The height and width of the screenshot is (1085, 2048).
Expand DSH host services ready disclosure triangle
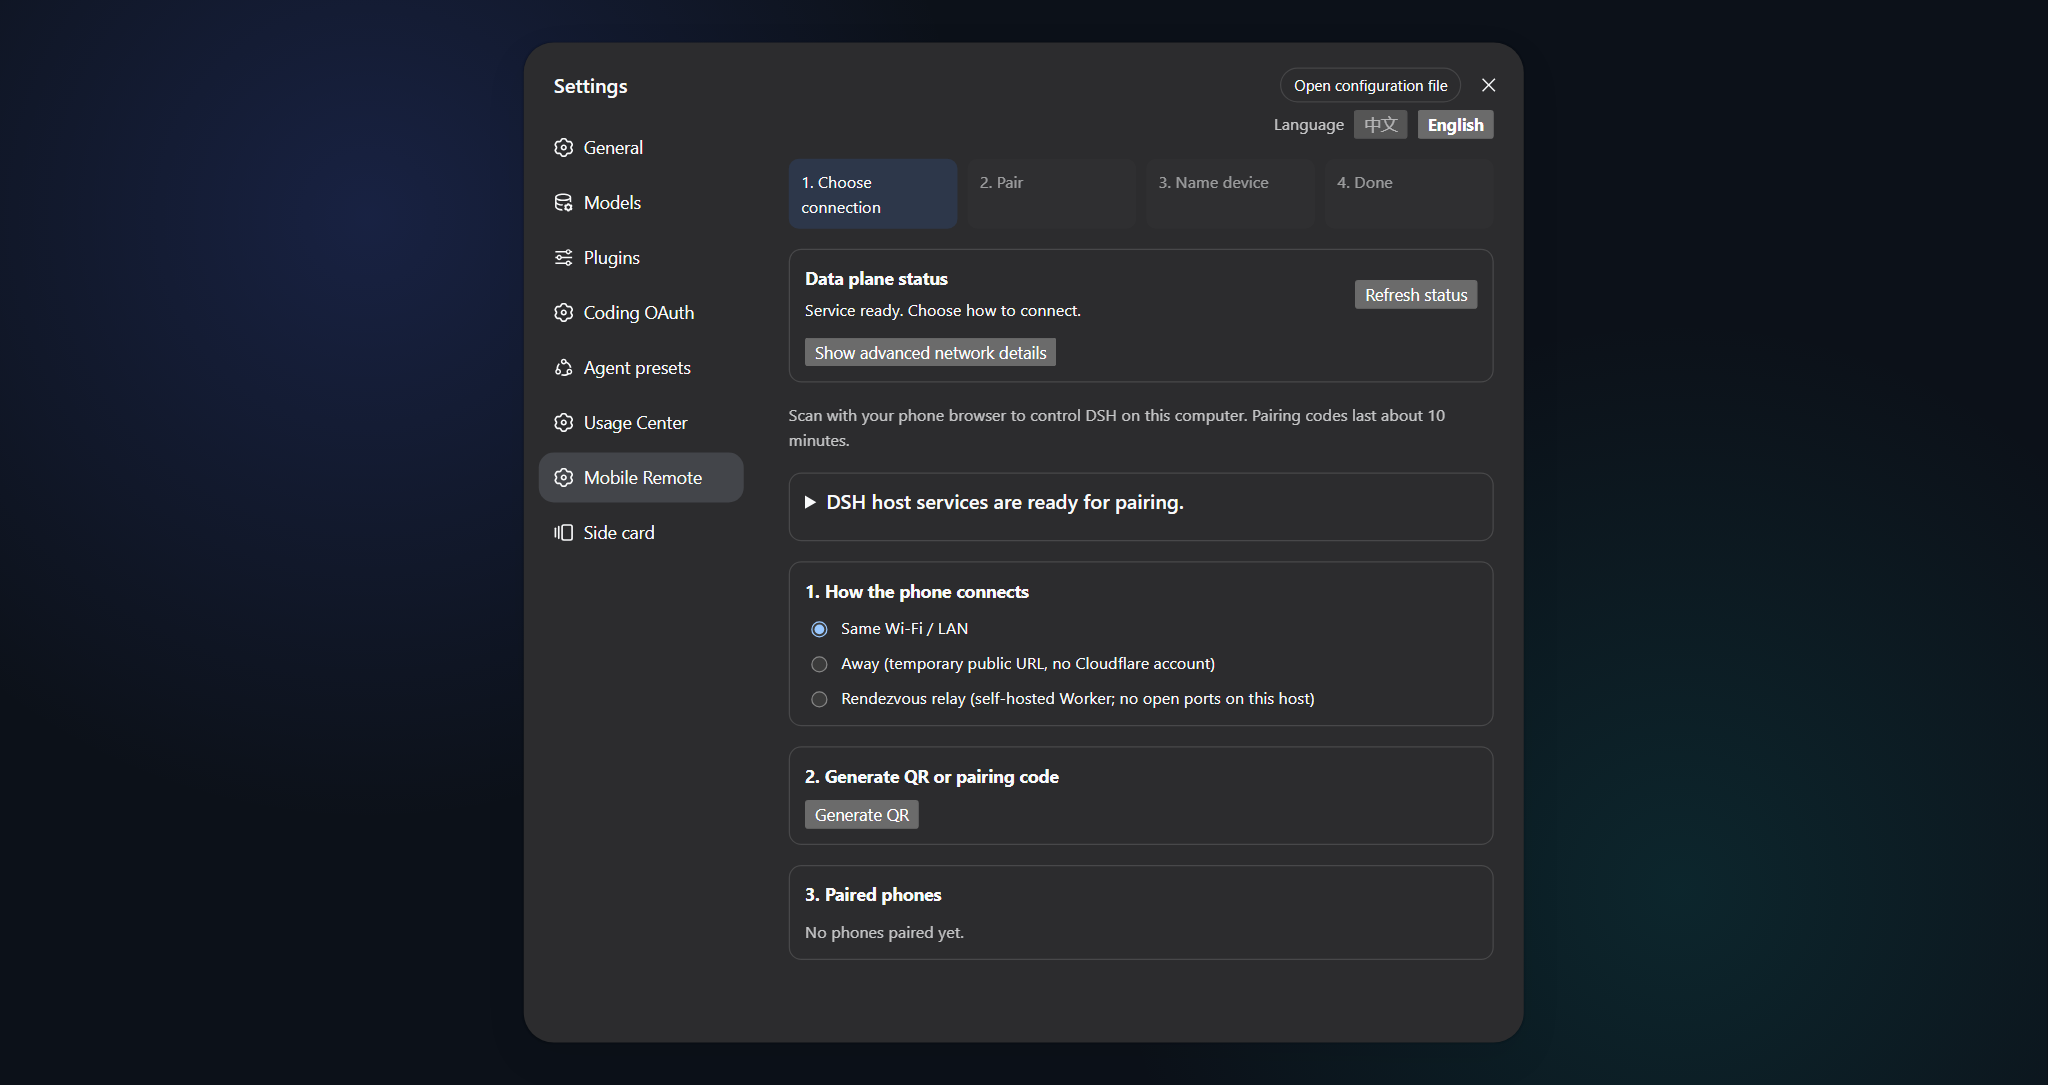click(811, 502)
